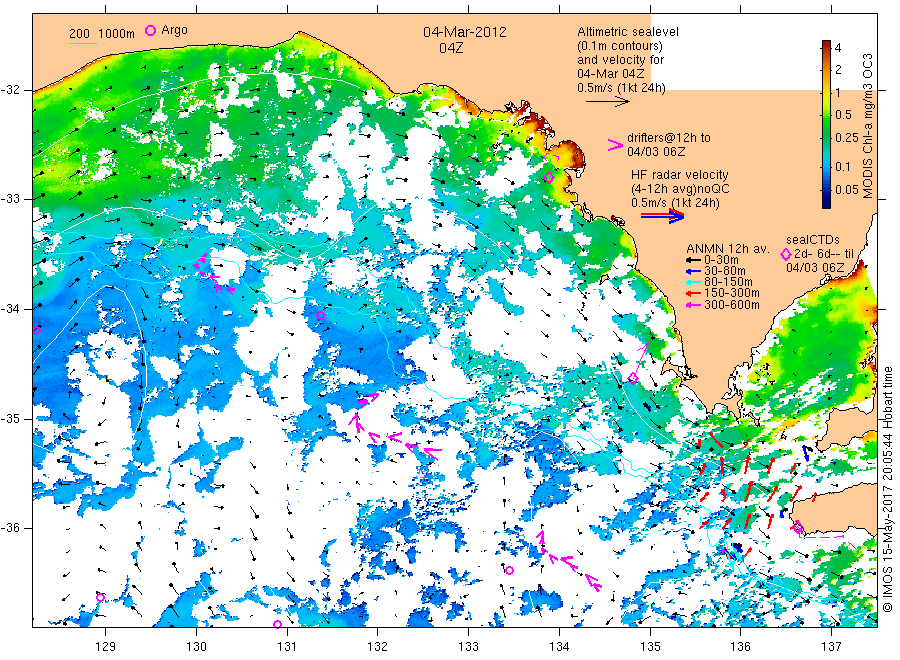Viewport: 900px width, 660px height.
Task: Click the 'Altimetric sealevel' legend heading
Action: (x=628, y=32)
